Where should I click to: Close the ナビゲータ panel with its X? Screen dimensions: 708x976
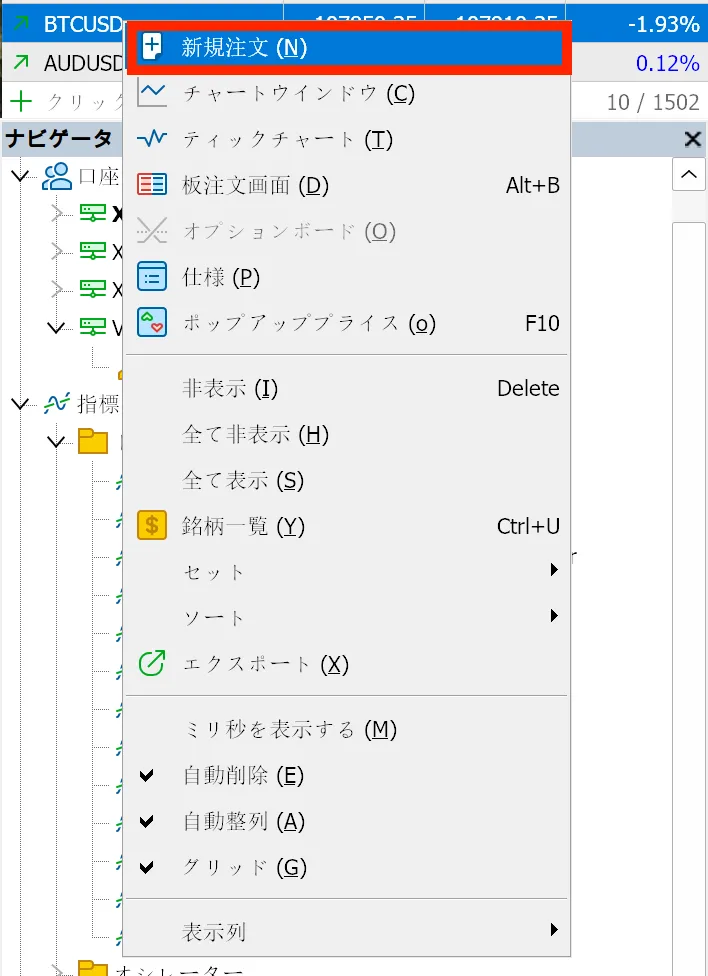click(x=692, y=139)
